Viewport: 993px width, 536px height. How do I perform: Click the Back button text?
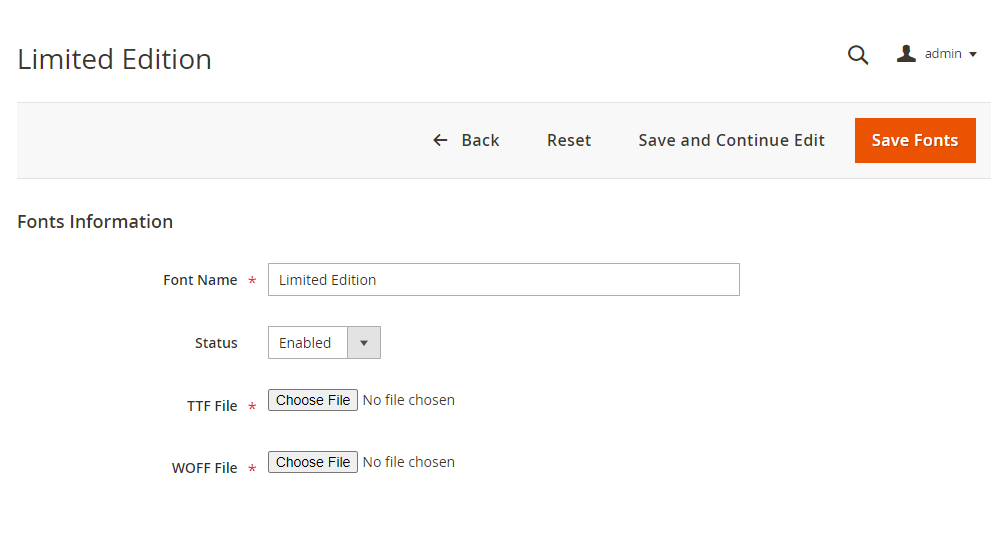[x=480, y=141]
